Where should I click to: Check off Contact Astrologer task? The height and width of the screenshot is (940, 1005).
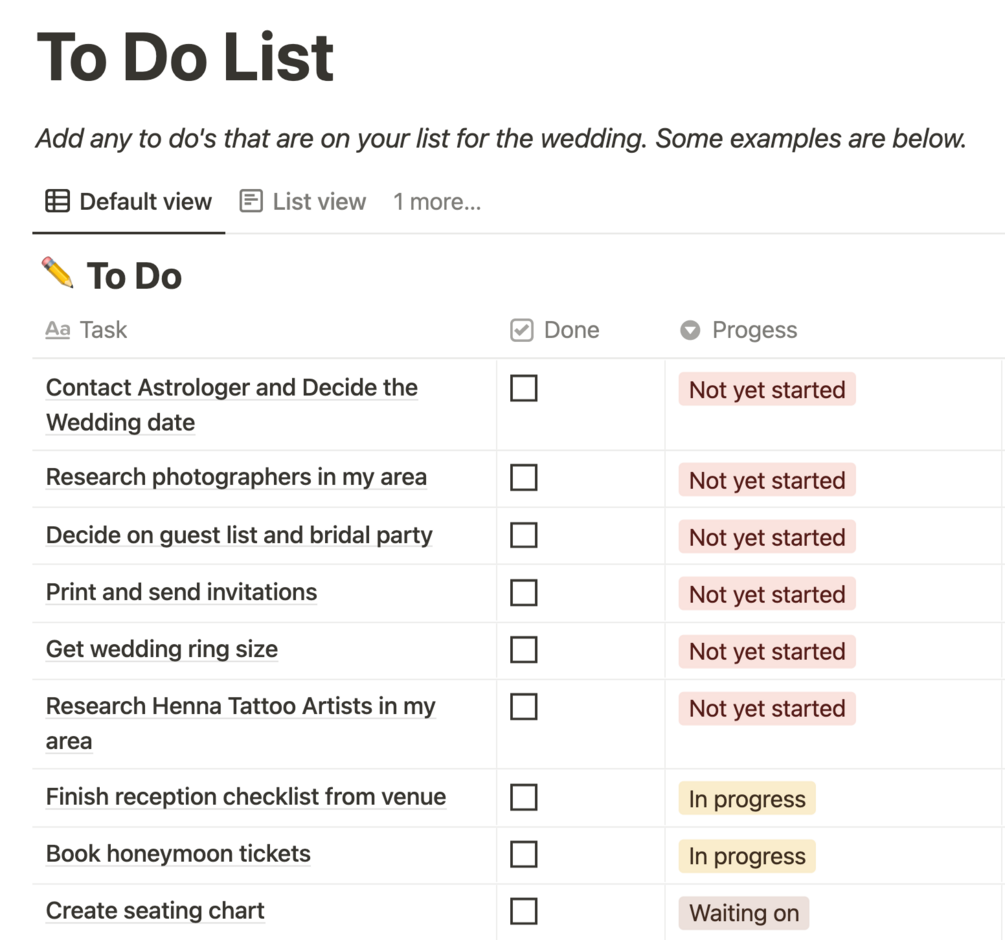point(524,388)
